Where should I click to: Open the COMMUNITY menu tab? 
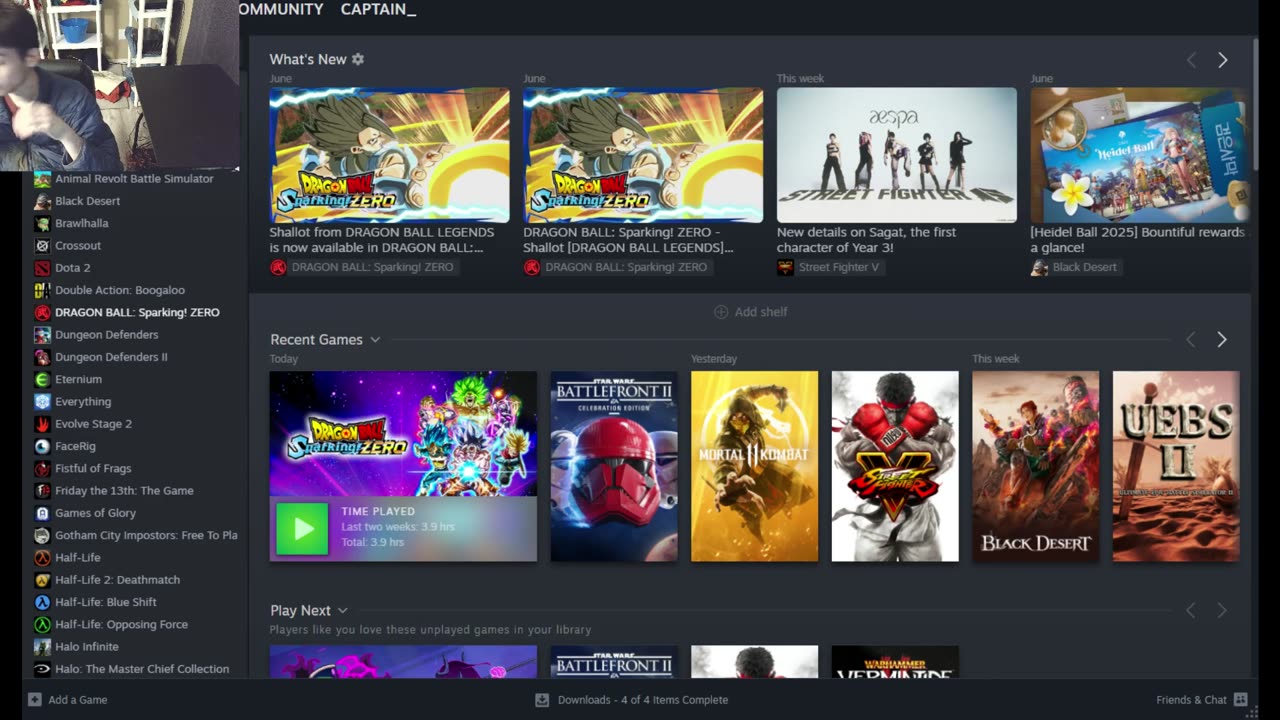(281, 9)
